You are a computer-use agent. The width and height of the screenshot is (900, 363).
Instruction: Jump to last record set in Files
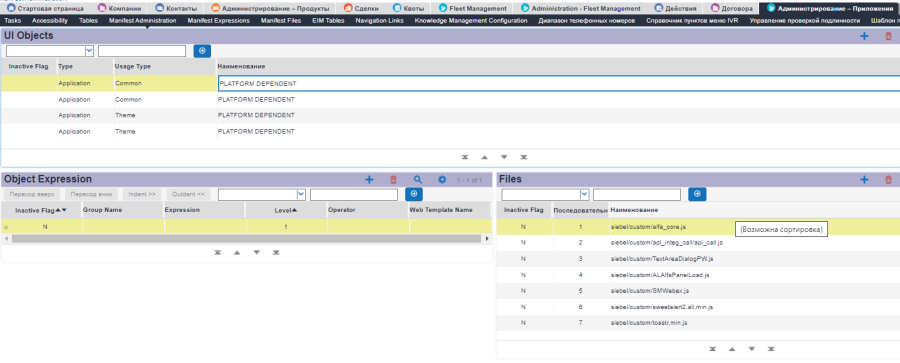click(771, 349)
